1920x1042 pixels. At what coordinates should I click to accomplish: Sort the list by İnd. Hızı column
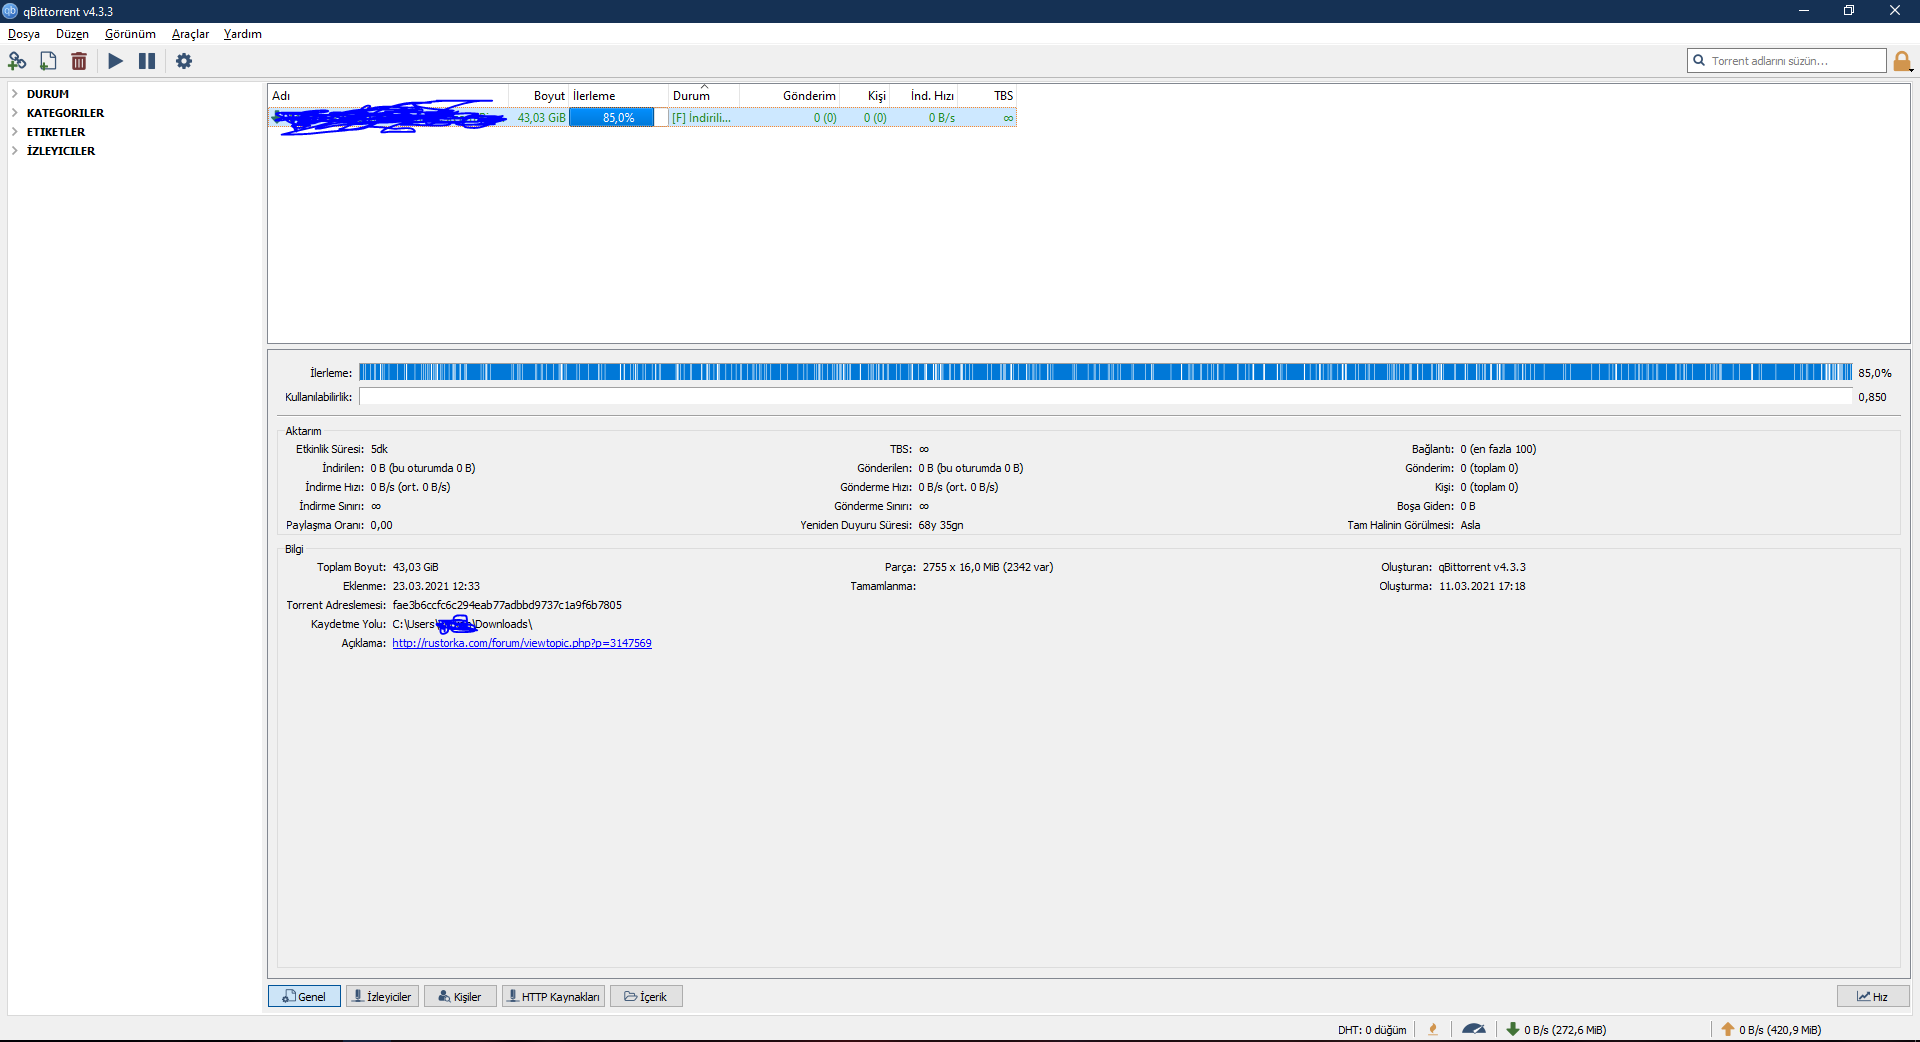tap(923, 96)
